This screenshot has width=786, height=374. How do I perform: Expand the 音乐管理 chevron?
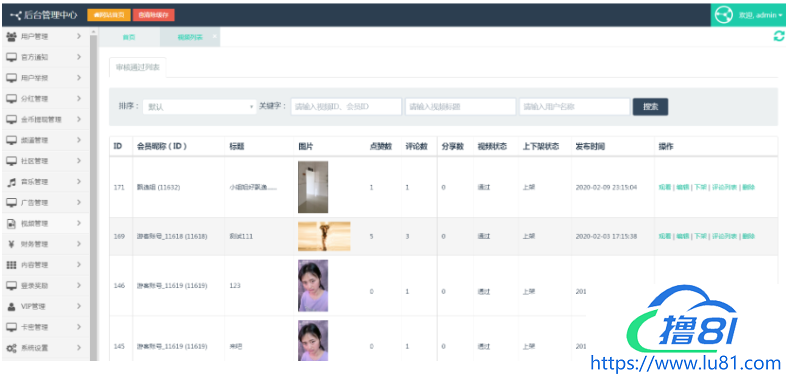click(79, 182)
